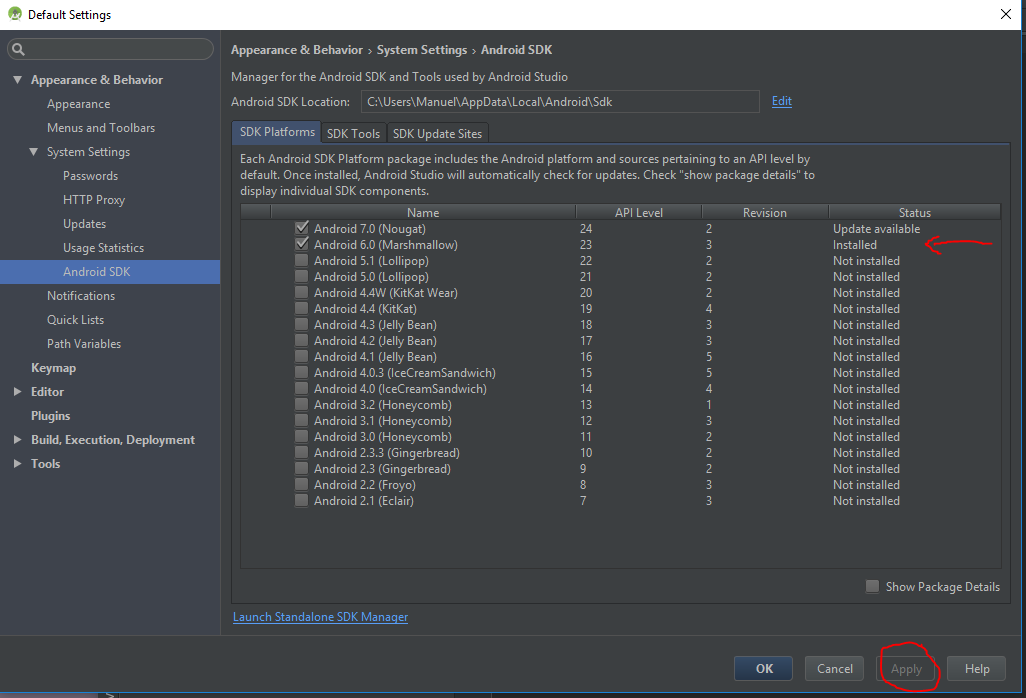Image resolution: width=1026 pixels, height=698 pixels.
Task: Uncheck the Android 6.0 (Marshmallow) checkbox
Action: (302, 244)
